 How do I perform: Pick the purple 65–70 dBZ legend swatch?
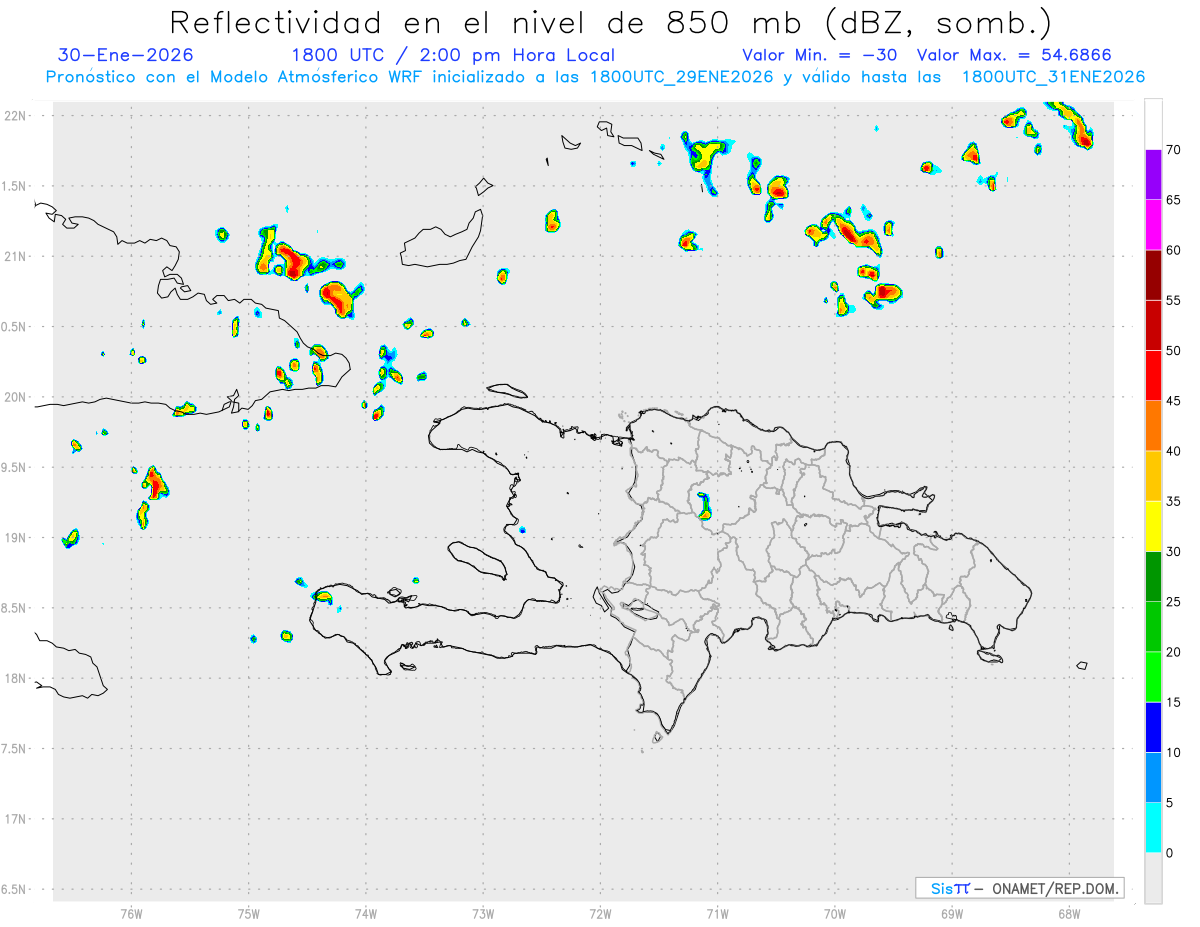coord(1153,174)
